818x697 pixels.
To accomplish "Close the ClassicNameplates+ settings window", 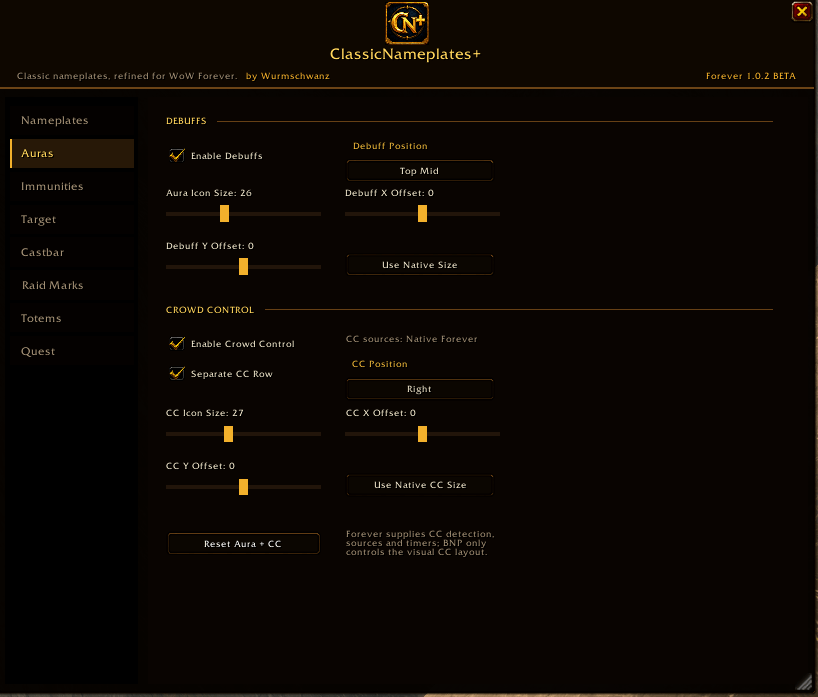I will click(802, 11).
